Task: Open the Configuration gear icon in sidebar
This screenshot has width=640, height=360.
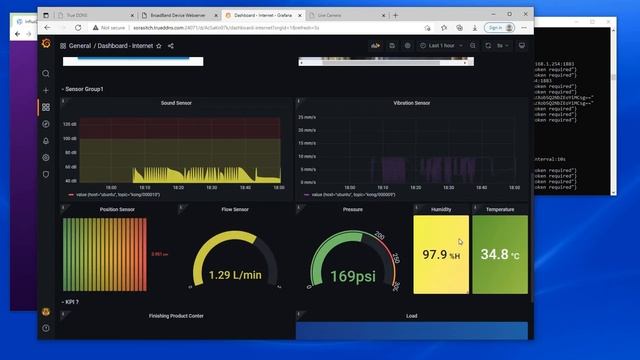Action: [46, 157]
